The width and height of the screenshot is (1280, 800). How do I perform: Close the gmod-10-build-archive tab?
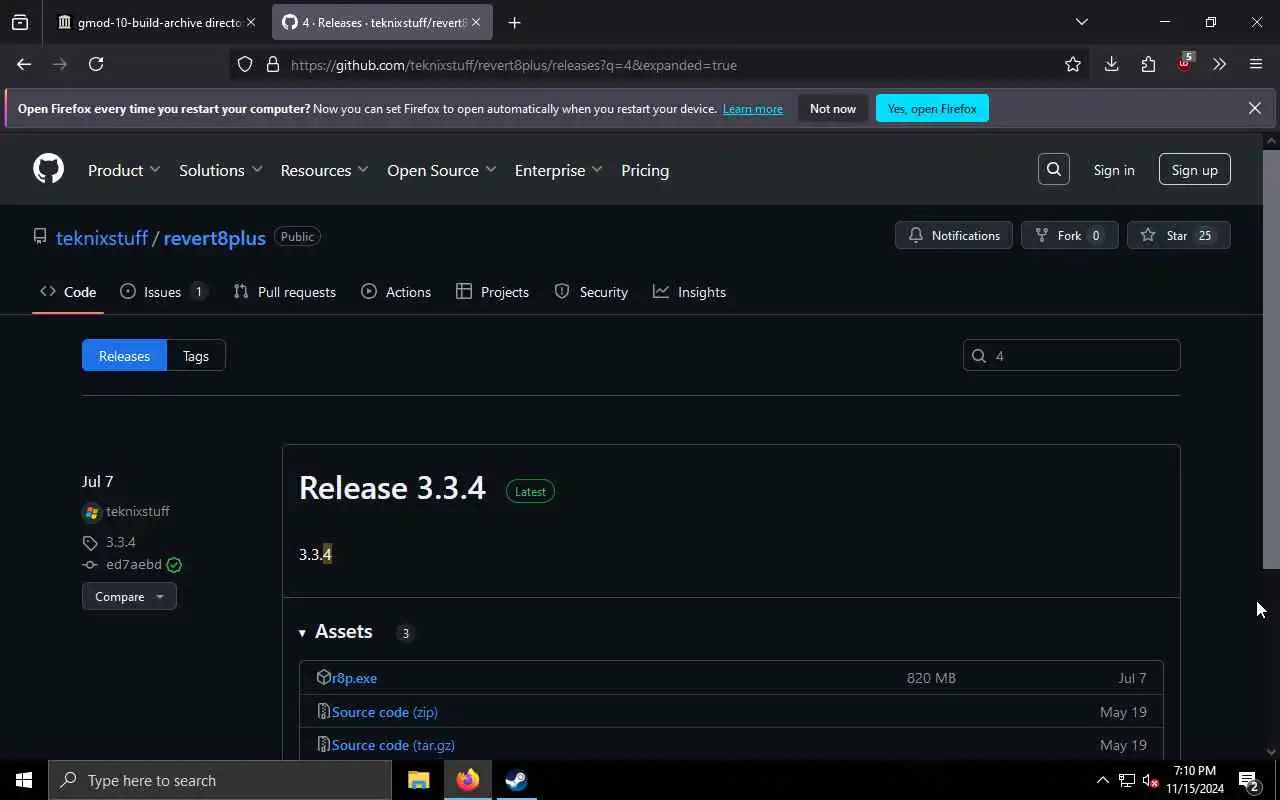point(250,22)
